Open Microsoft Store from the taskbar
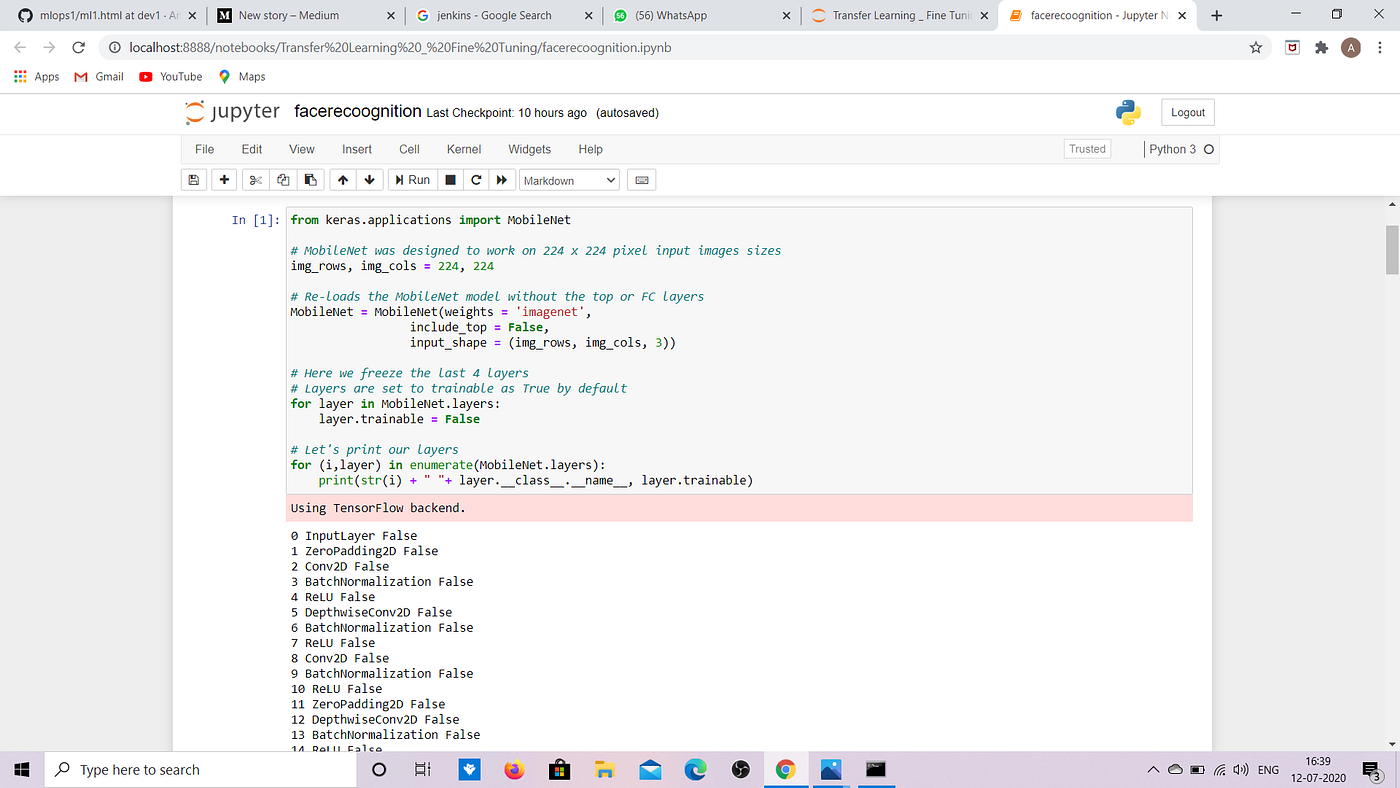Image resolution: width=1400 pixels, height=788 pixels. (559, 769)
